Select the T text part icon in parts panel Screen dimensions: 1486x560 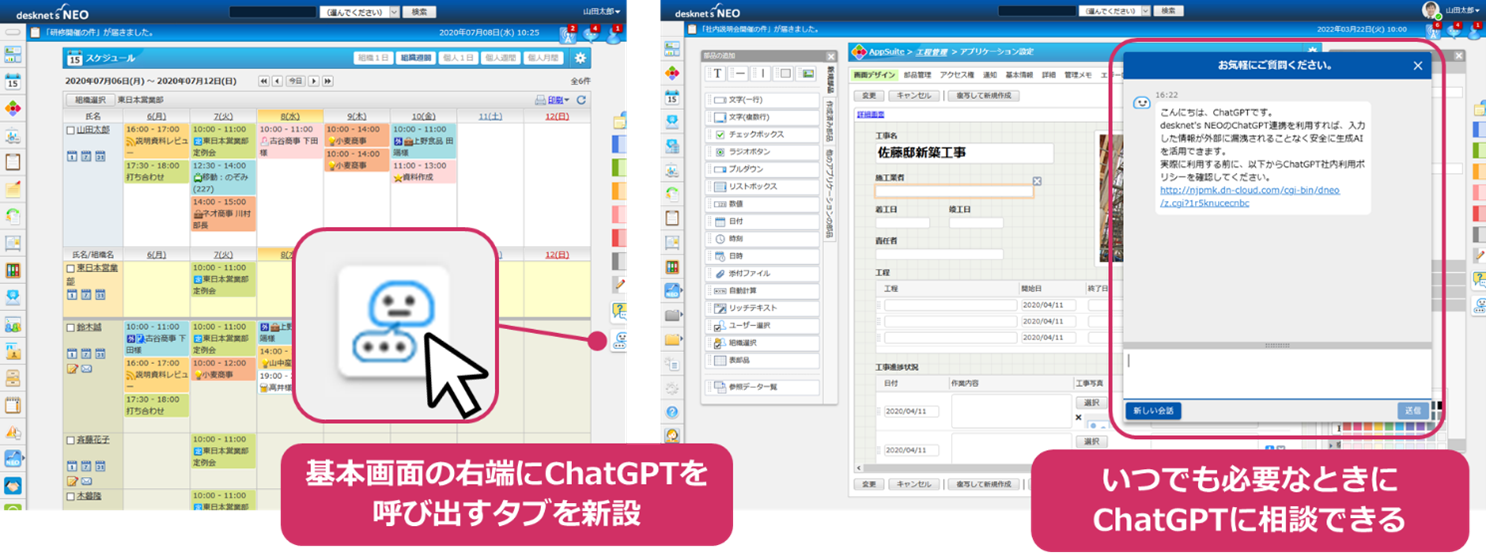click(x=717, y=74)
